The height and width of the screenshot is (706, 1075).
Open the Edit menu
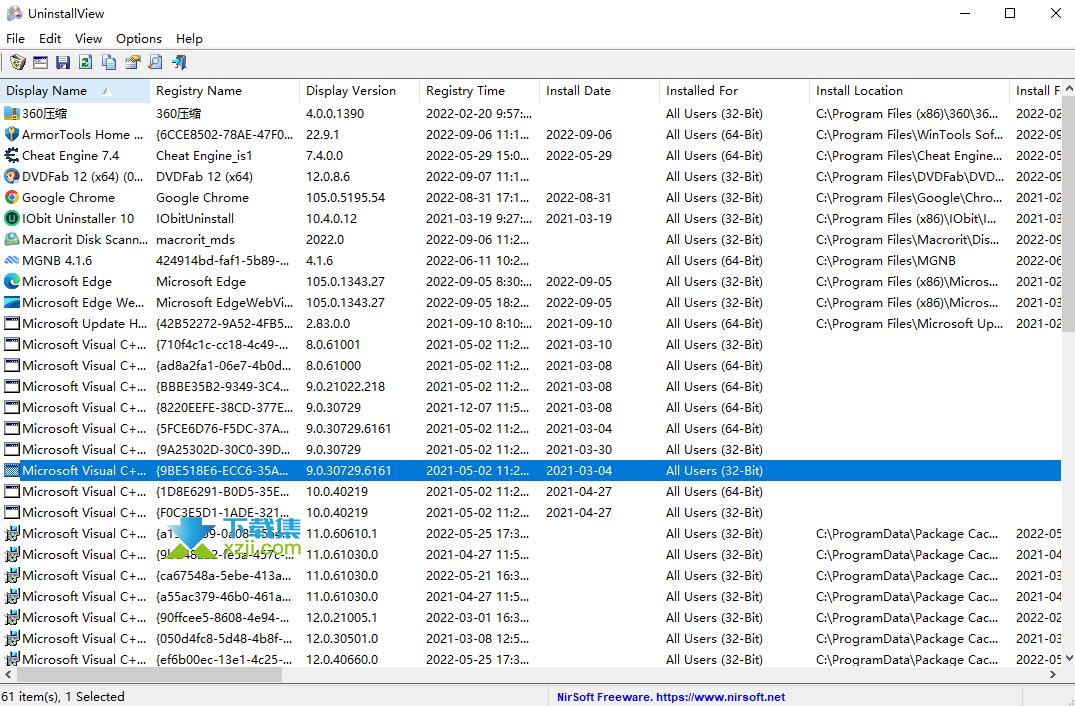(50, 38)
